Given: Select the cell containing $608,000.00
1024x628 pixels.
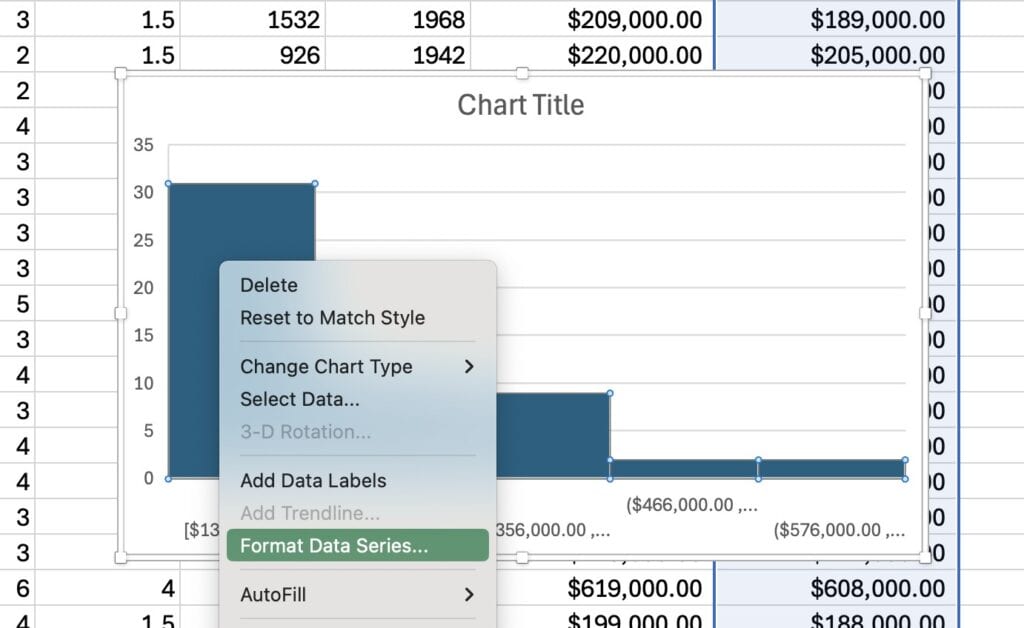Looking at the screenshot, I should point(877,589).
